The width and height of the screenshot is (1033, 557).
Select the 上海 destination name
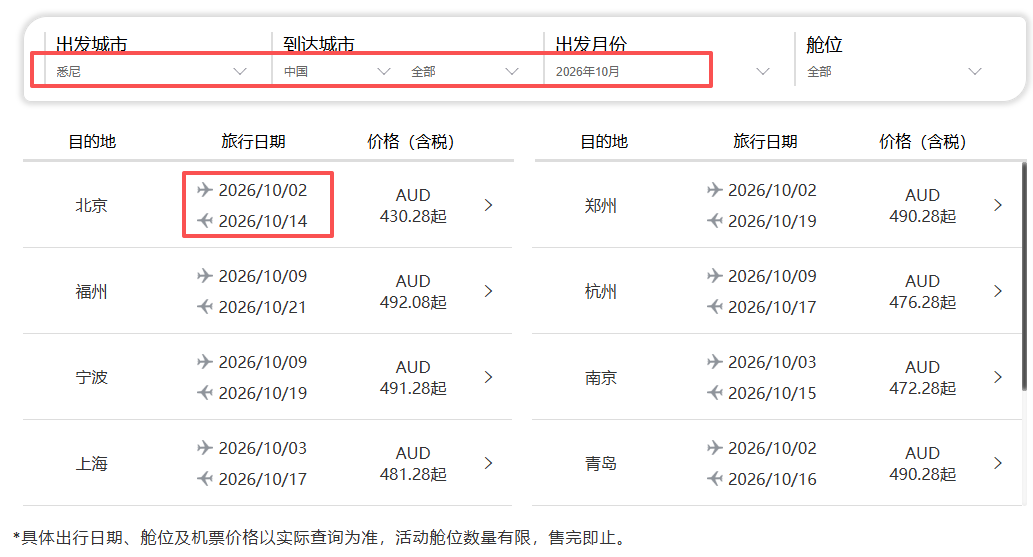point(91,463)
